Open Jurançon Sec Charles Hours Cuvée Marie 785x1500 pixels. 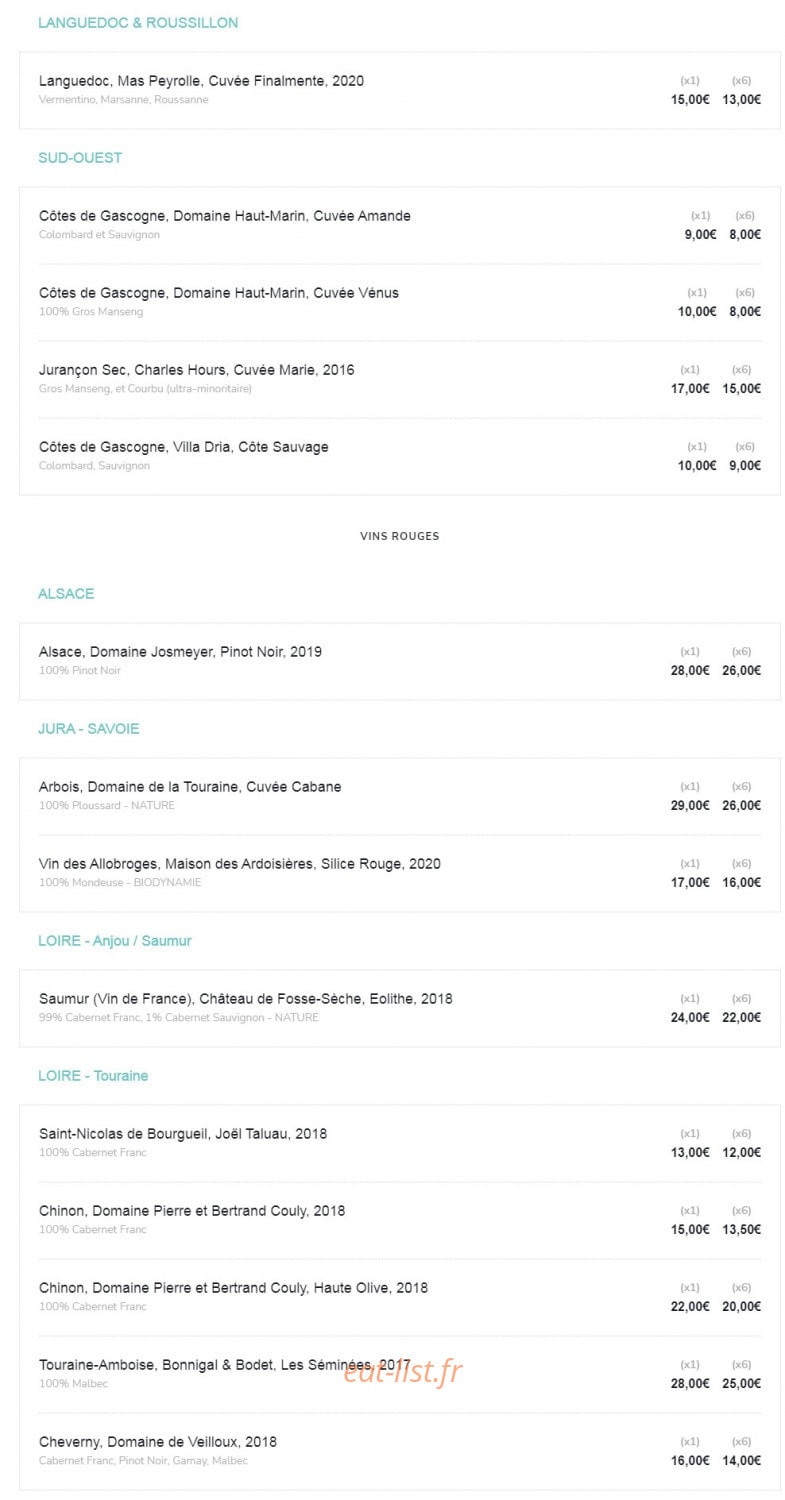point(197,370)
